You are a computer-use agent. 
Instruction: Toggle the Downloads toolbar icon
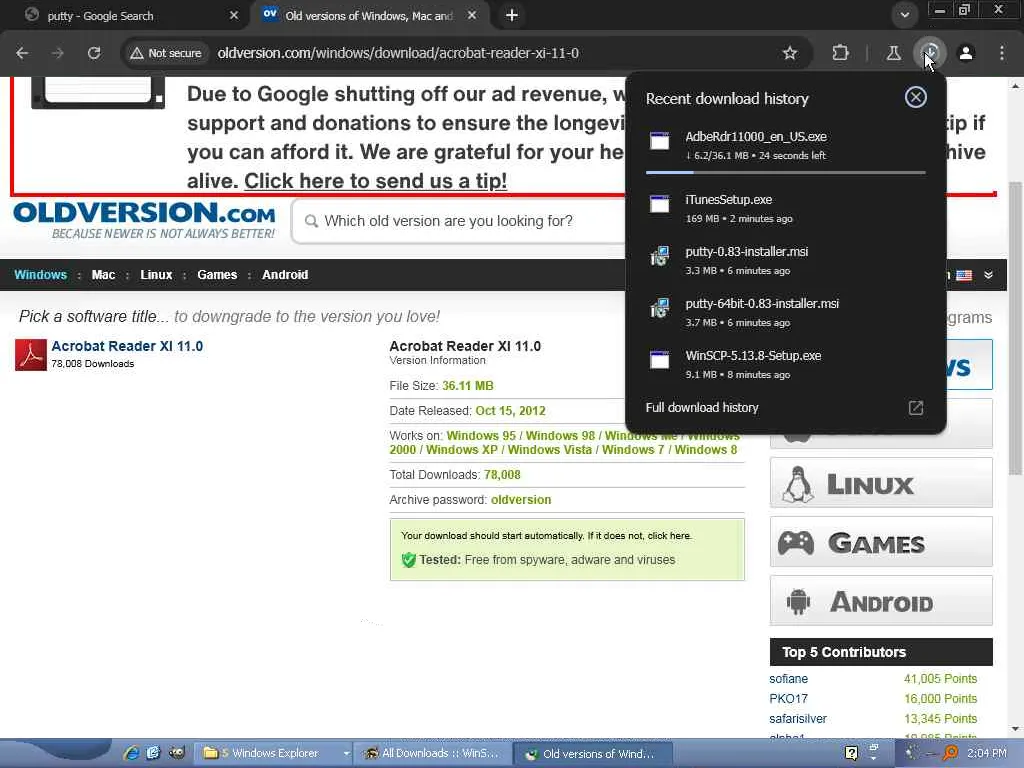(x=930, y=52)
